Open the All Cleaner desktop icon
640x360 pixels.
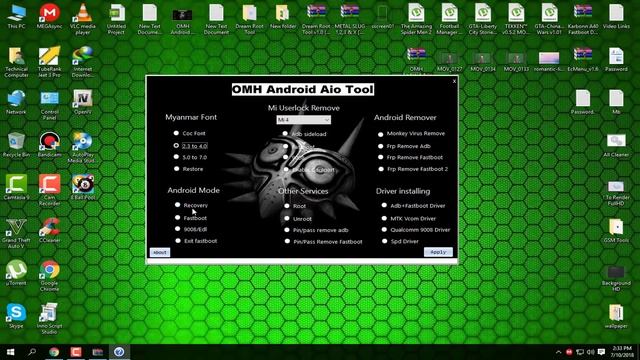point(616,145)
